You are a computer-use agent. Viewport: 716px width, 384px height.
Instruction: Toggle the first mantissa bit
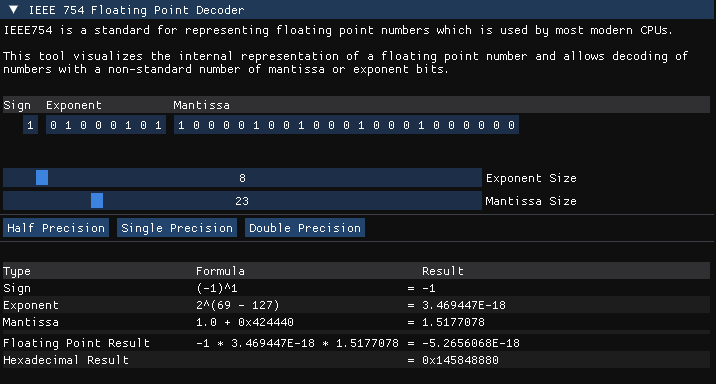(181, 125)
